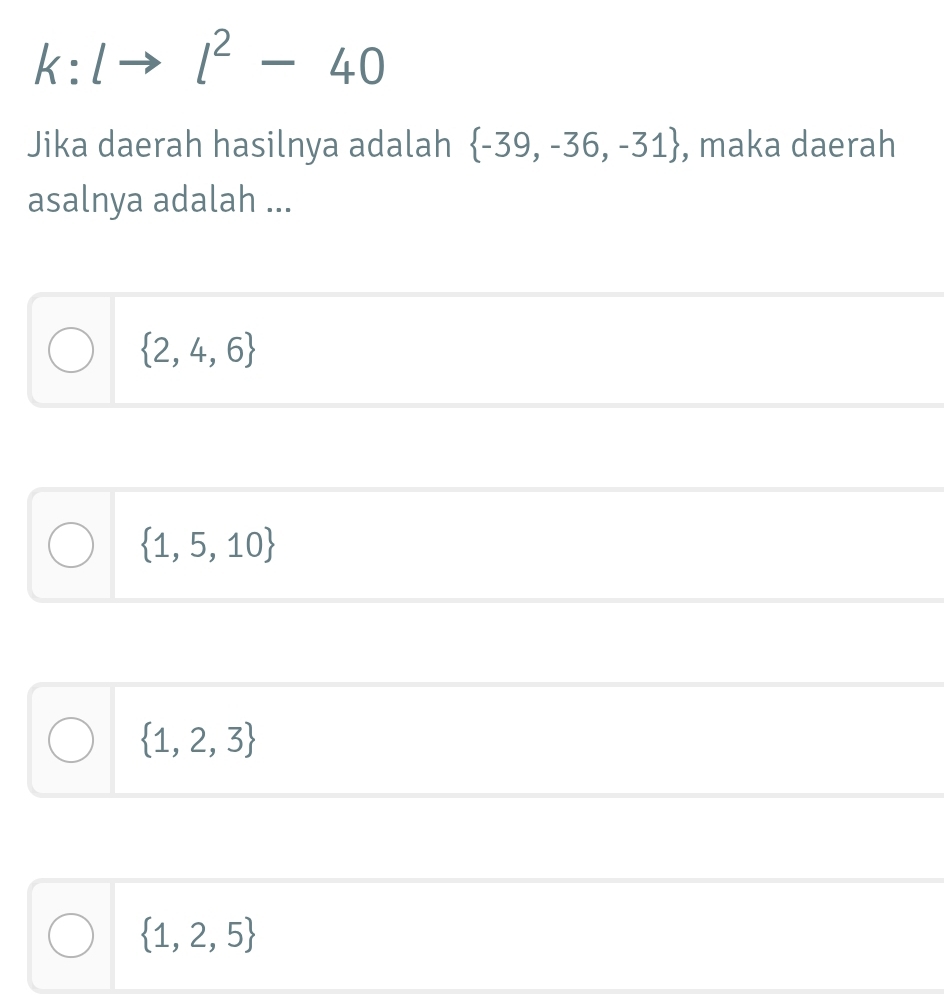Pick the radio button beside {1, 2, 5}
The width and height of the screenshot is (944, 995).
pyautogui.click(x=71, y=935)
